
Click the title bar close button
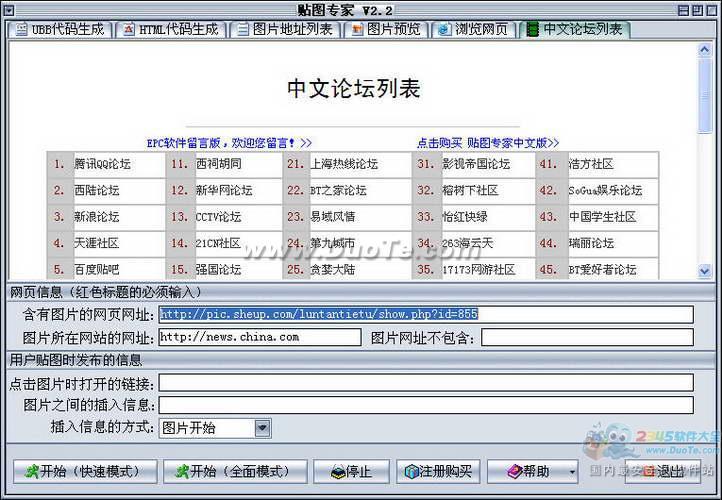(711, 10)
